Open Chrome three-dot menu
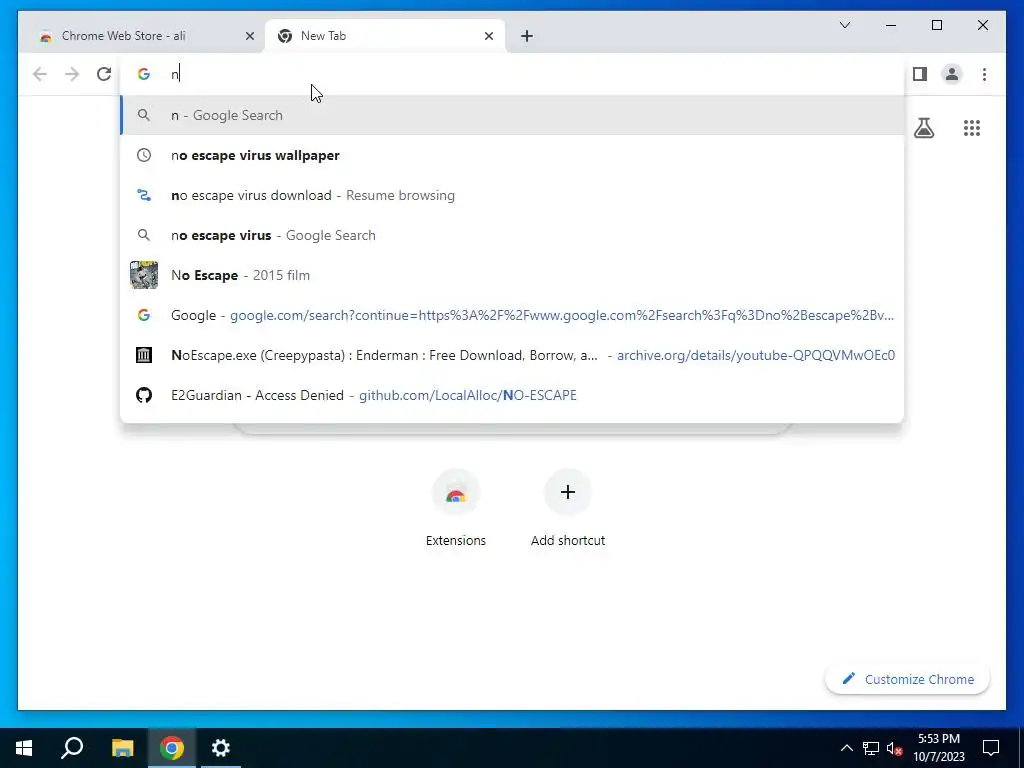This screenshot has width=1024, height=768. (x=984, y=74)
